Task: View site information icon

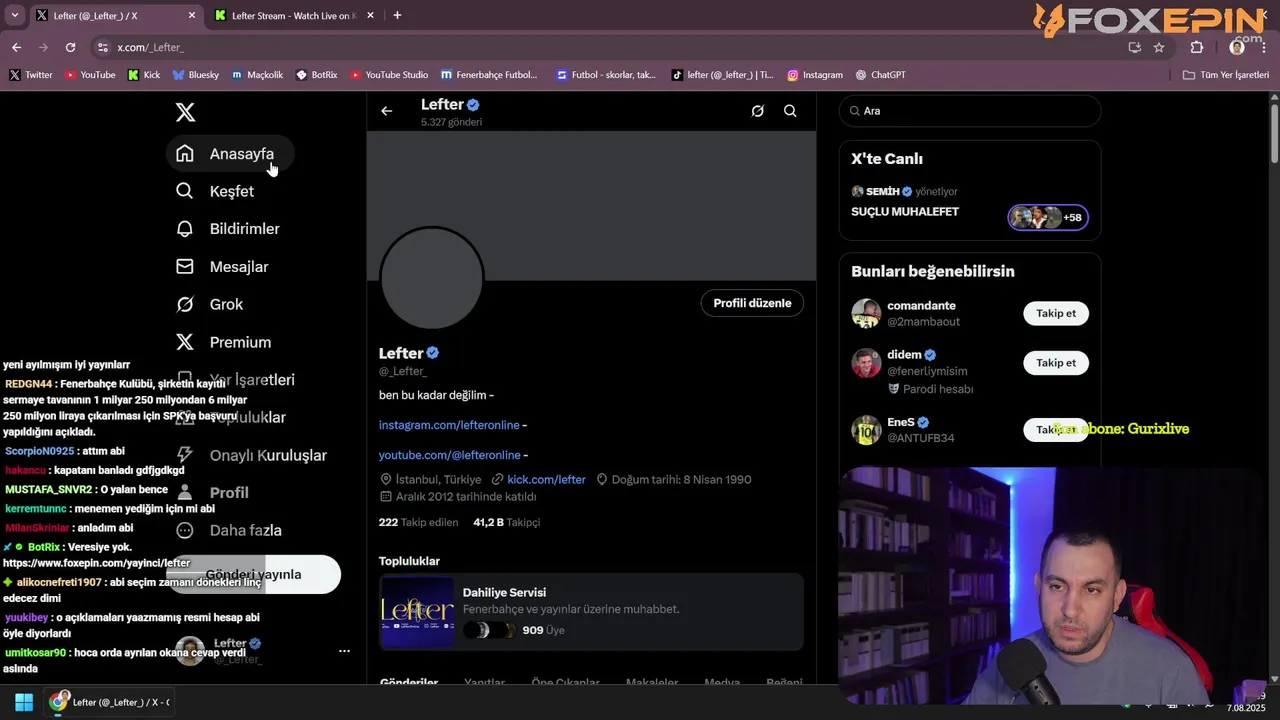Action: pos(102,47)
